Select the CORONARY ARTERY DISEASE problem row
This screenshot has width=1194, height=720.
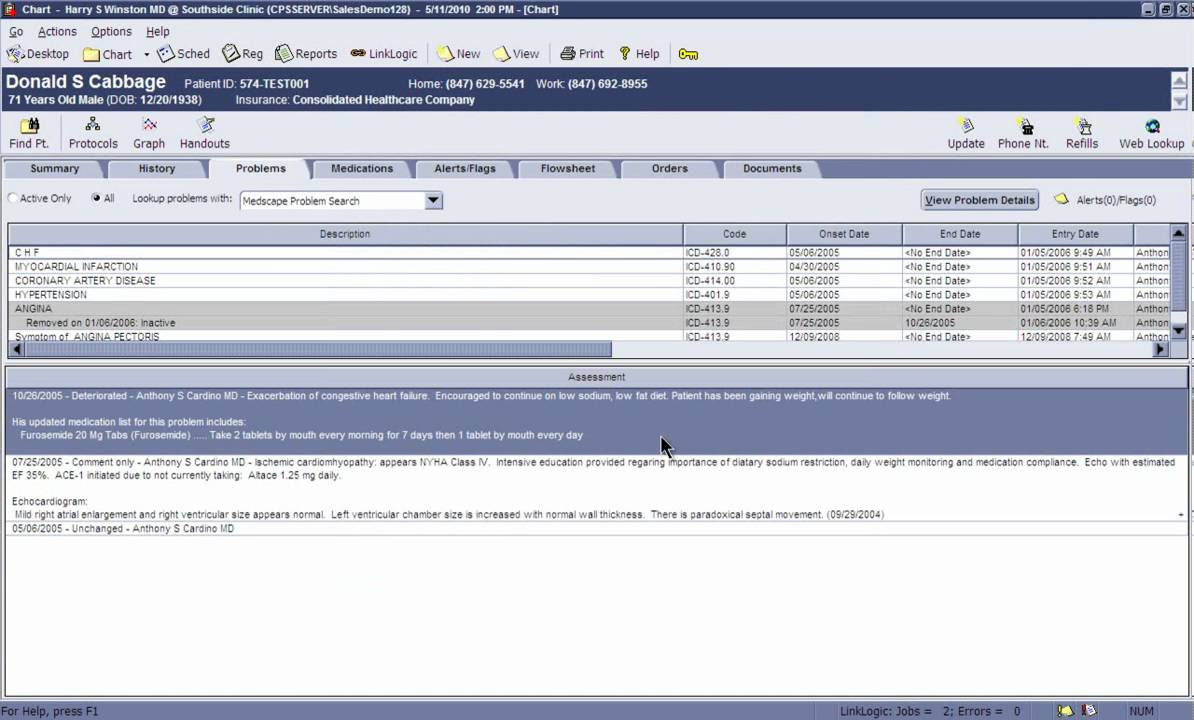tap(589, 281)
